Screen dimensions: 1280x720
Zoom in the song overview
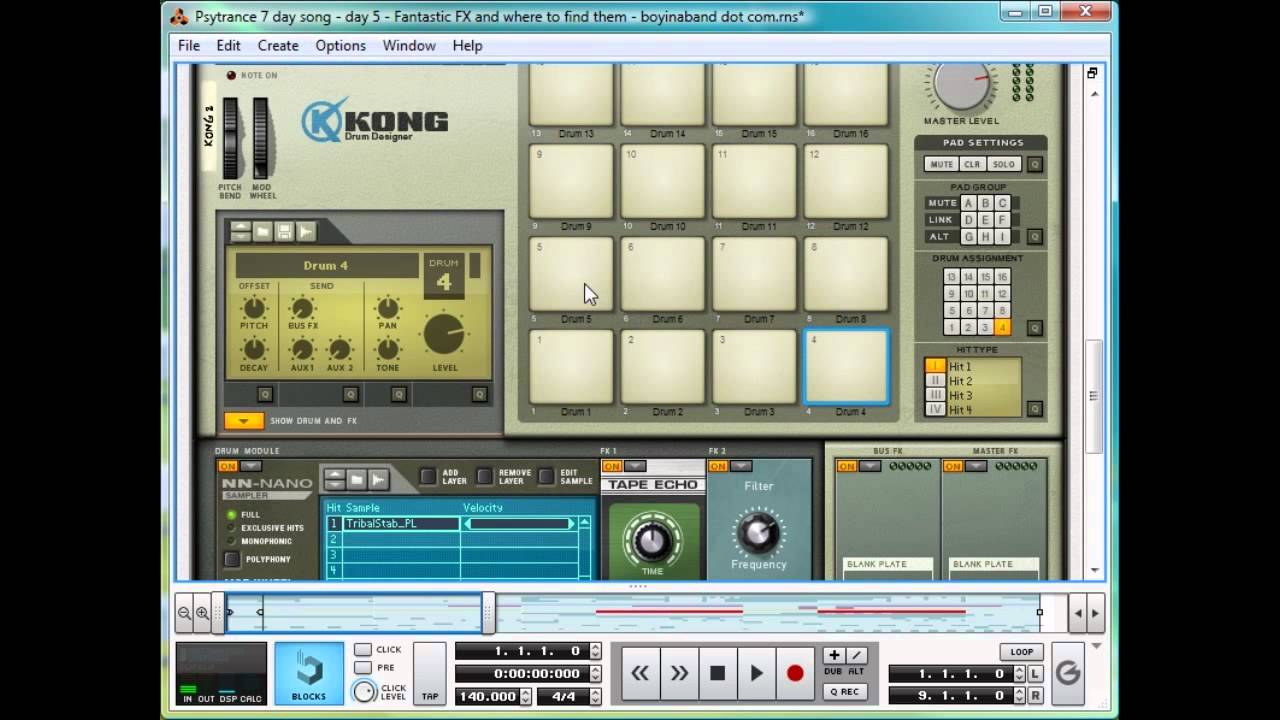pos(202,613)
